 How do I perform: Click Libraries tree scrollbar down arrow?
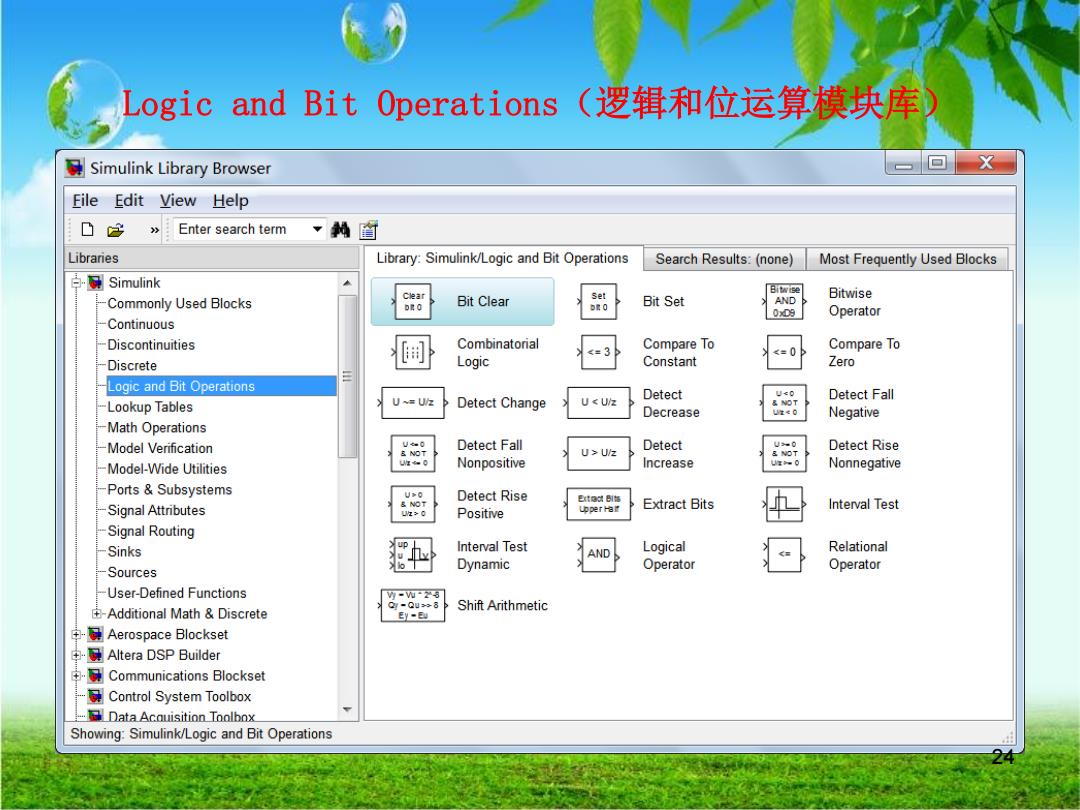(x=347, y=709)
